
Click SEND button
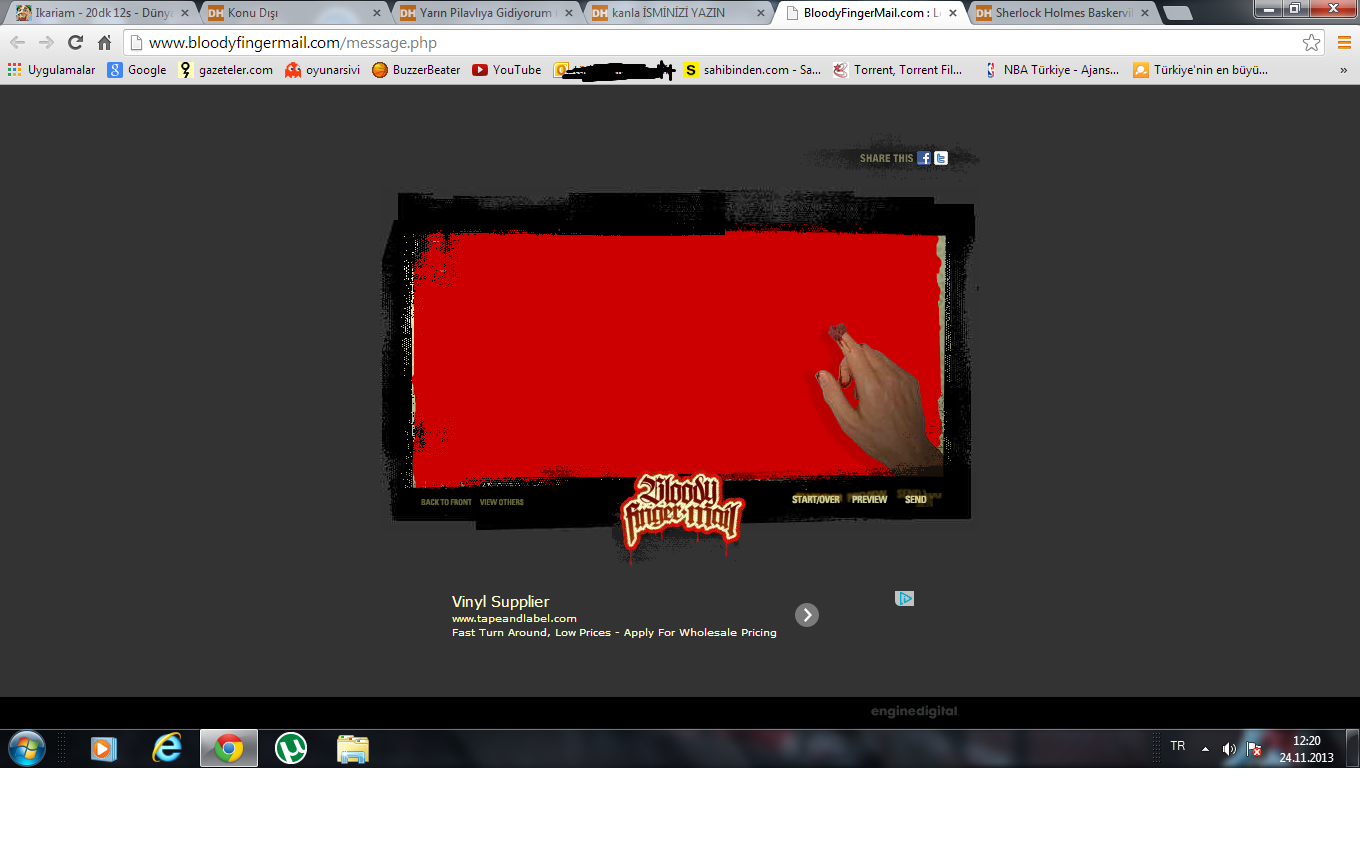916,499
